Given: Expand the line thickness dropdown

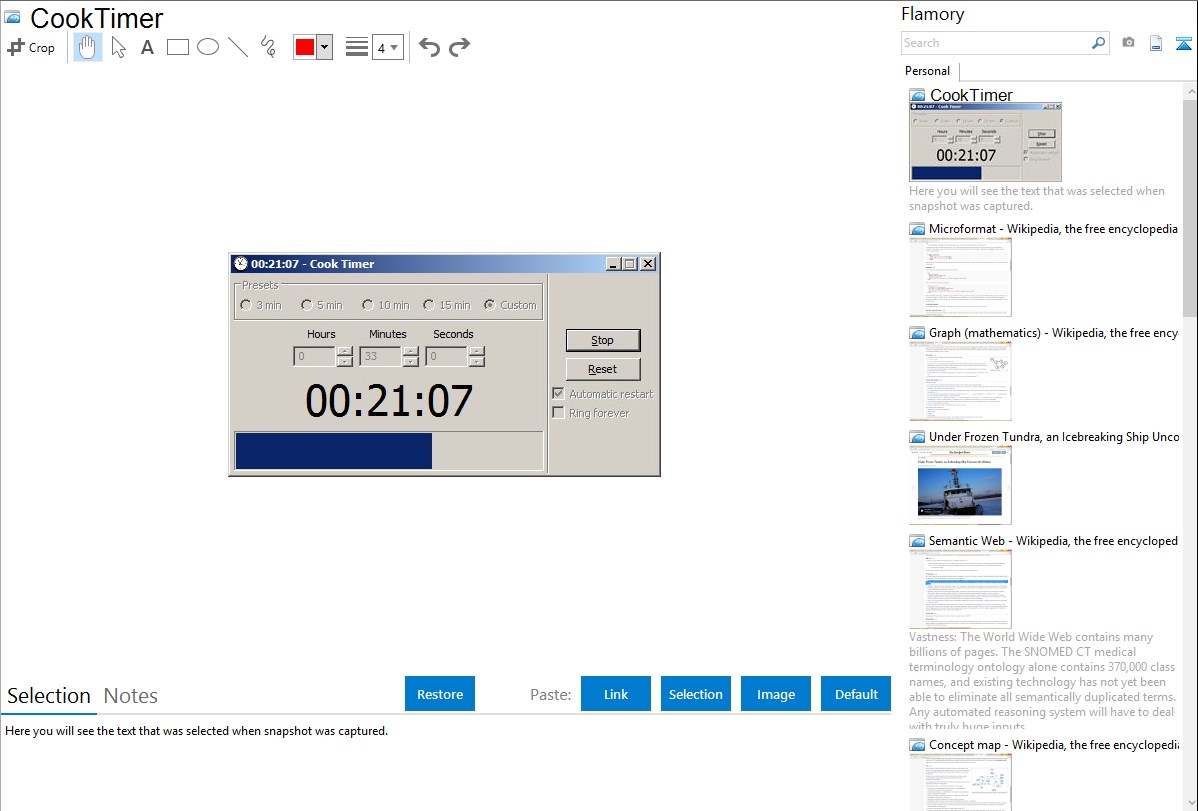Looking at the screenshot, I should 387,47.
